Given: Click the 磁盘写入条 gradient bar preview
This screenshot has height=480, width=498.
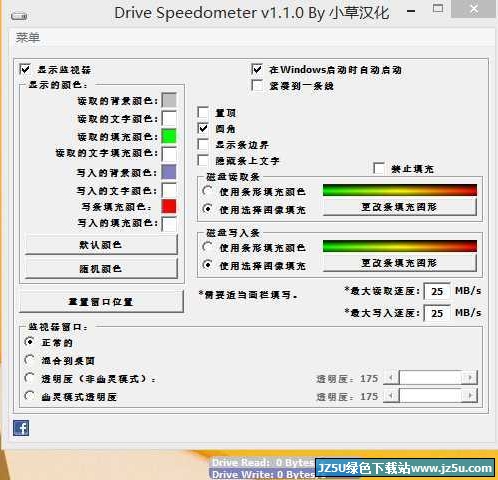Looking at the screenshot, I should pyautogui.click(x=400, y=246).
